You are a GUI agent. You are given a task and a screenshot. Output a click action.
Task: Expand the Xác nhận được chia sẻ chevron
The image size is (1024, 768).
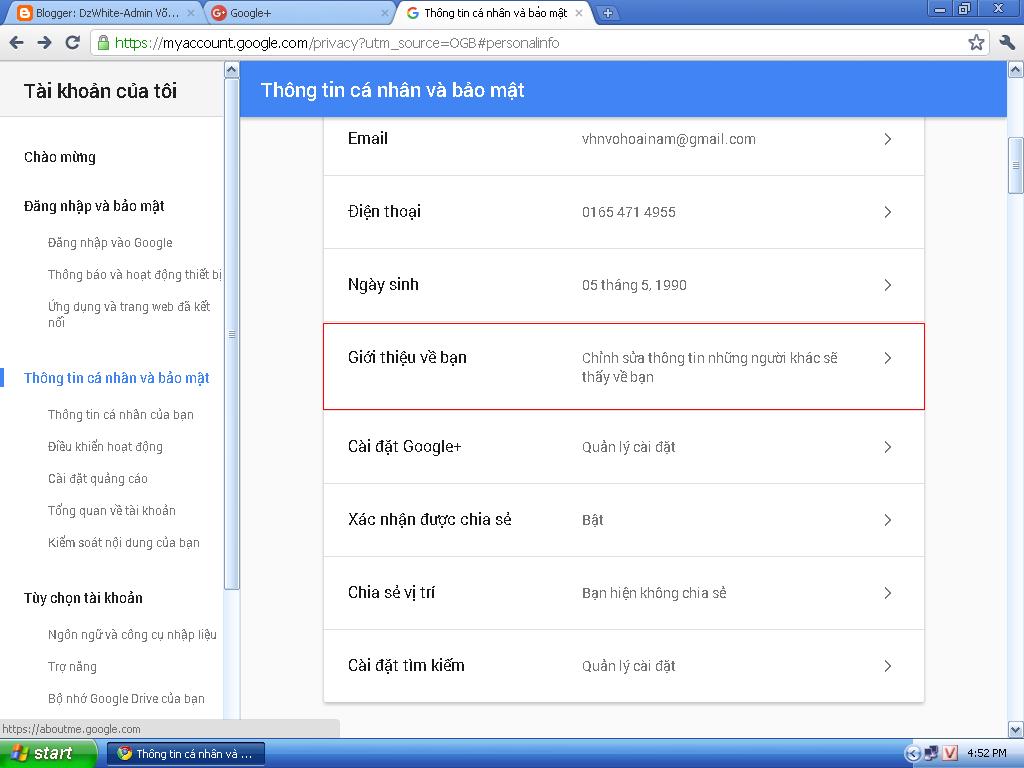point(888,520)
